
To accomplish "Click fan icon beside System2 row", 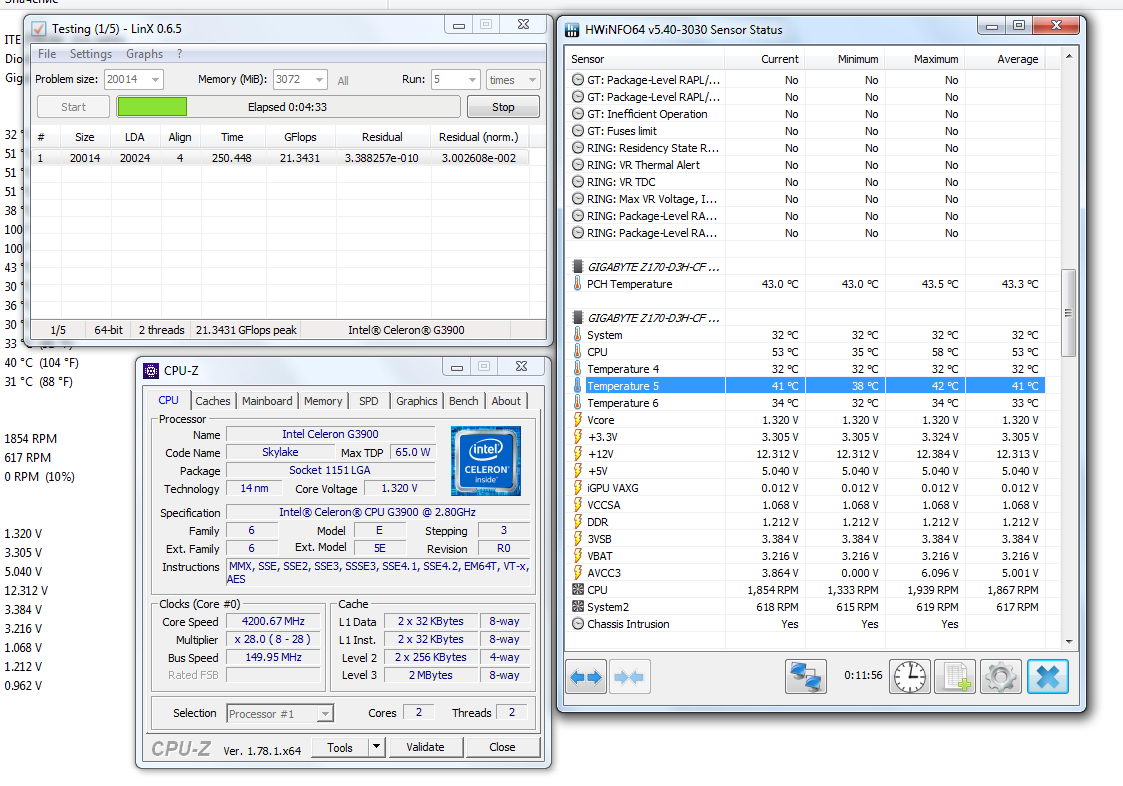I will pyautogui.click(x=577, y=607).
